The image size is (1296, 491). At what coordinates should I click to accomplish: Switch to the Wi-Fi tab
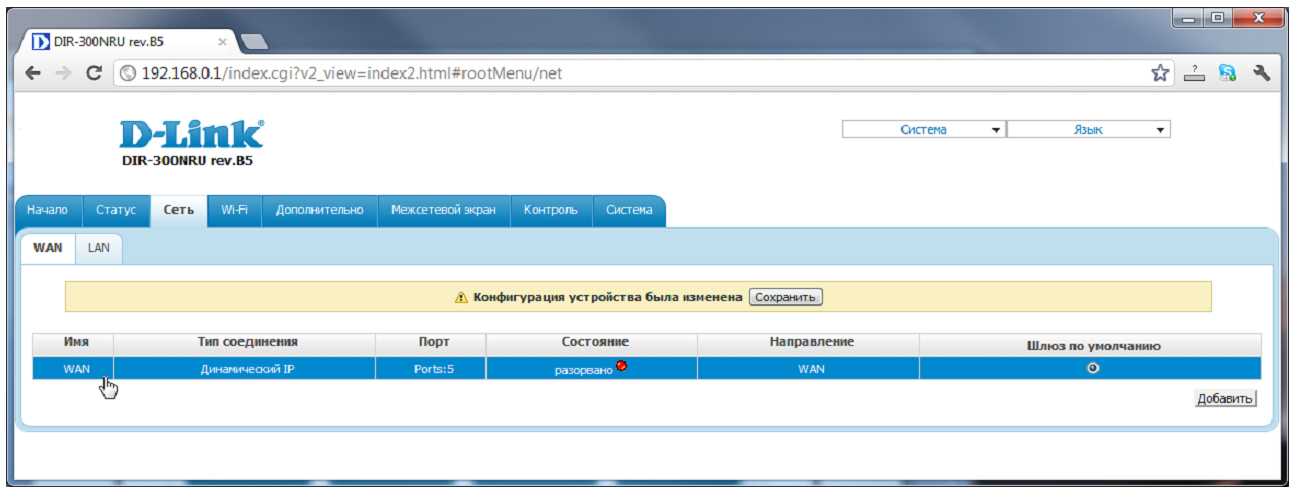tap(234, 210)
